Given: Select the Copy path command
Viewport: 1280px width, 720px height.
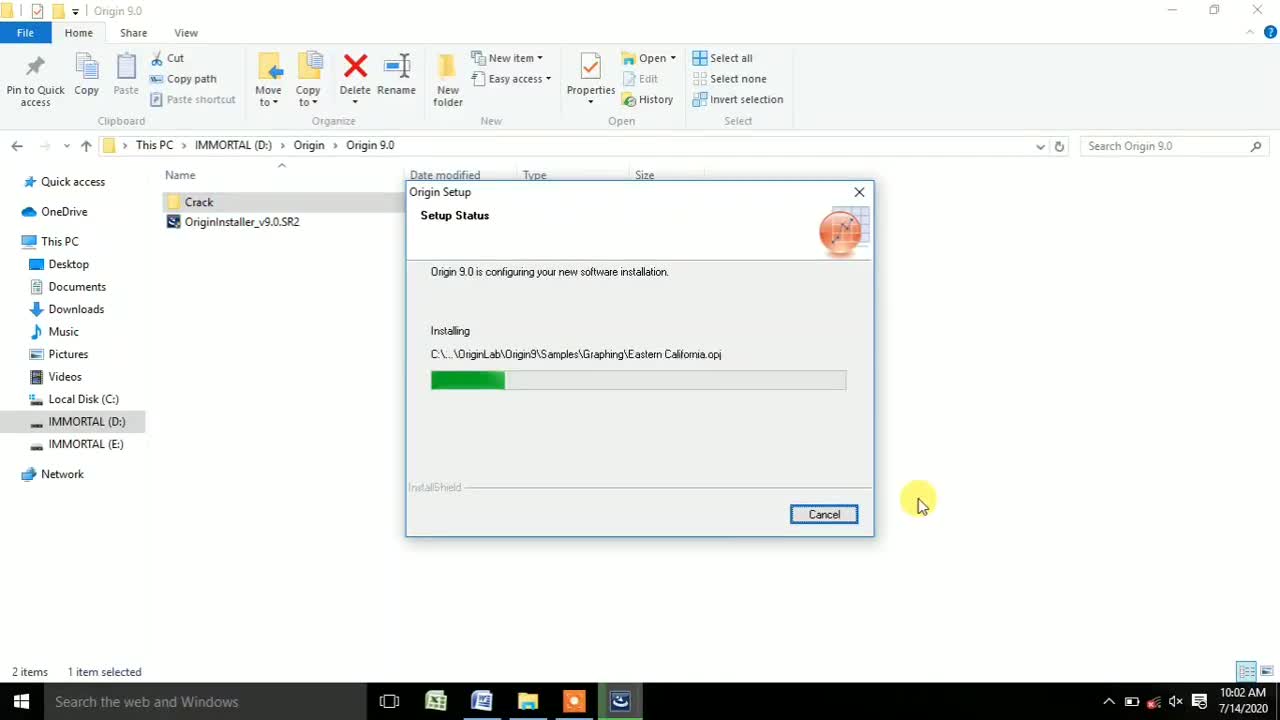Looking at the screenshot, I should 183,79.
